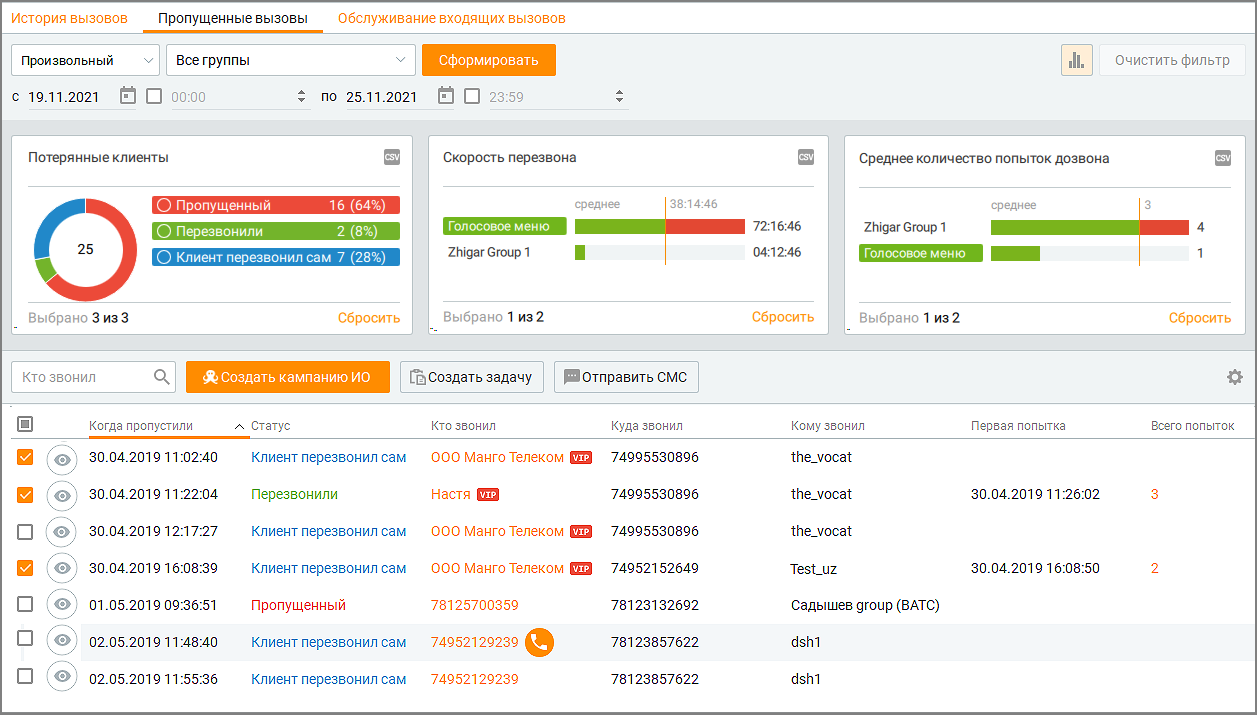Toggle the green Перезвонили legend filter
Viewport: 1257px width, 715px height.
276,231
